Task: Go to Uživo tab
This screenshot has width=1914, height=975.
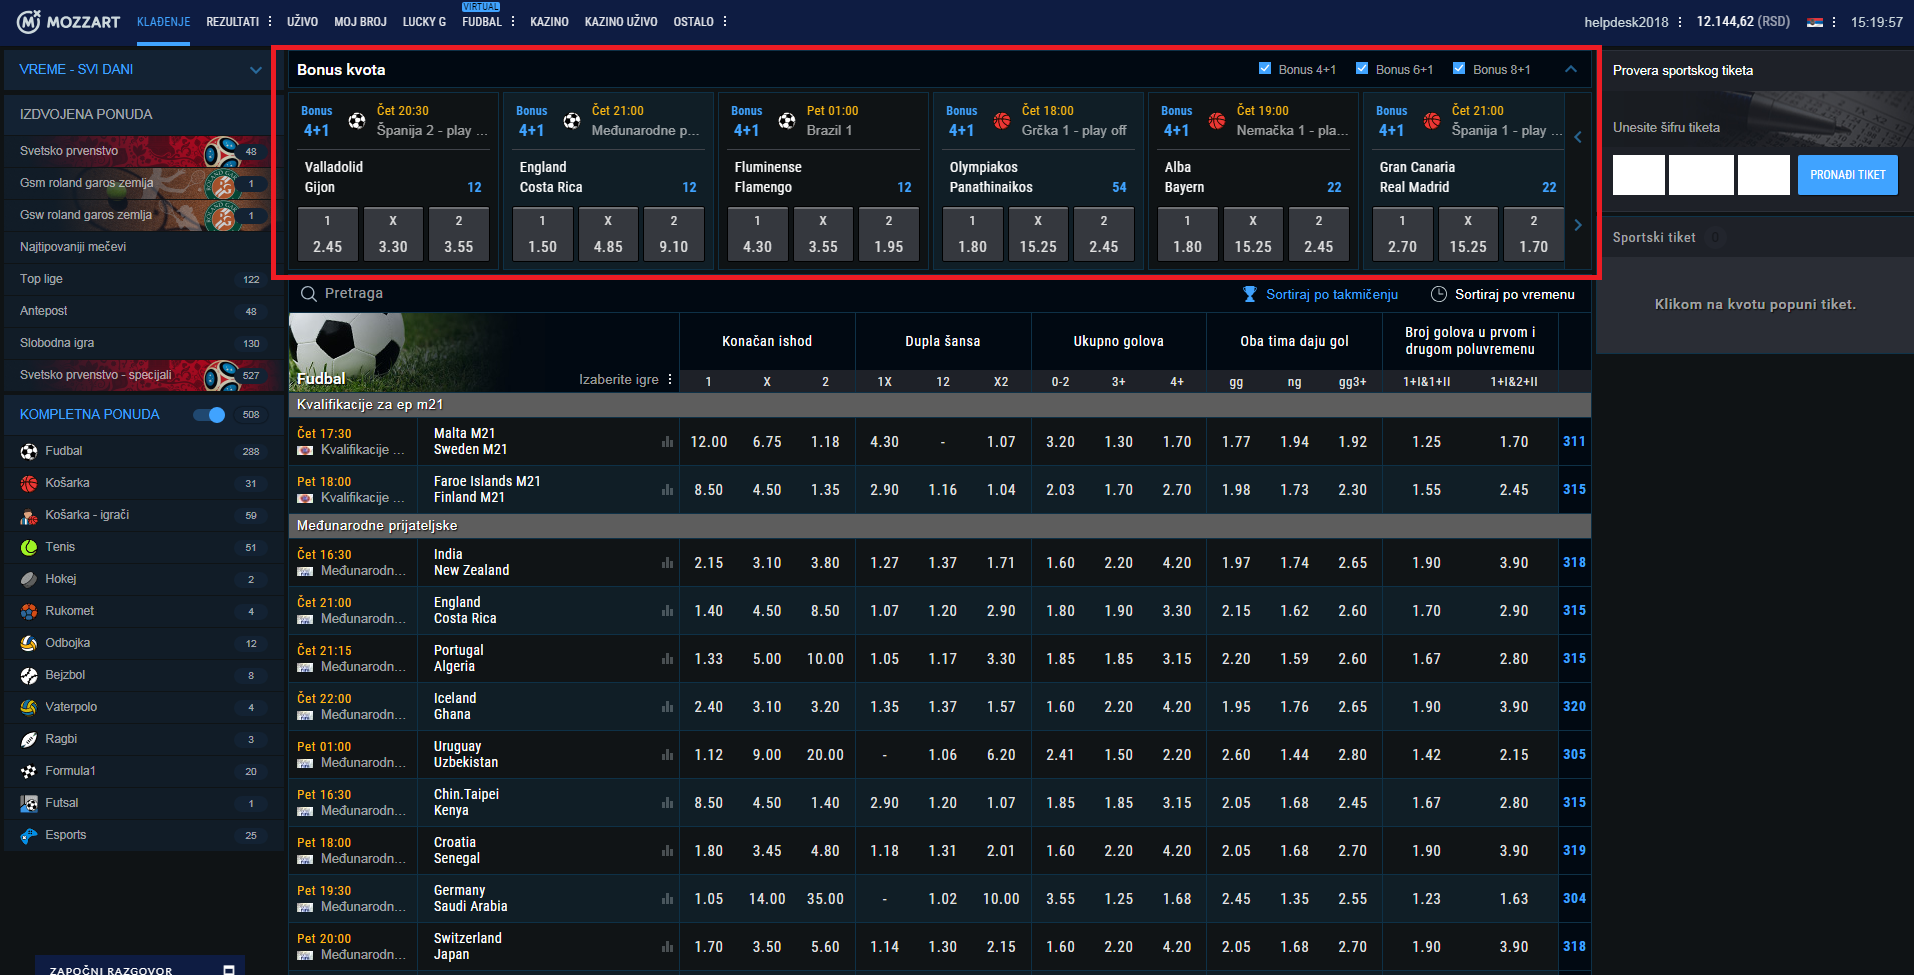Action: (302, 21)
